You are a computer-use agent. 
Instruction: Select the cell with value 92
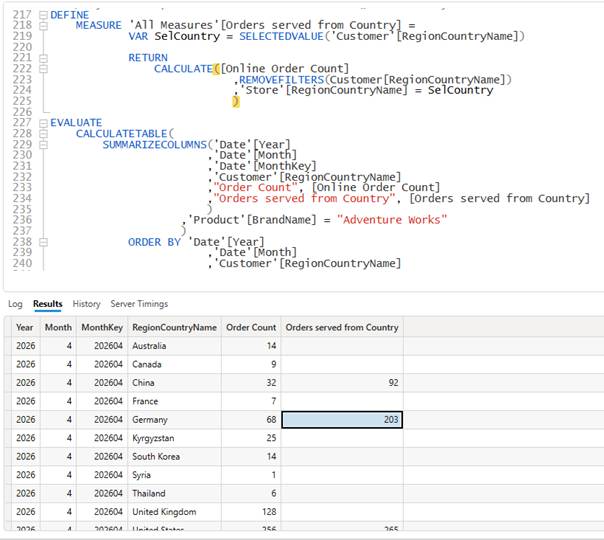(342, 382)
